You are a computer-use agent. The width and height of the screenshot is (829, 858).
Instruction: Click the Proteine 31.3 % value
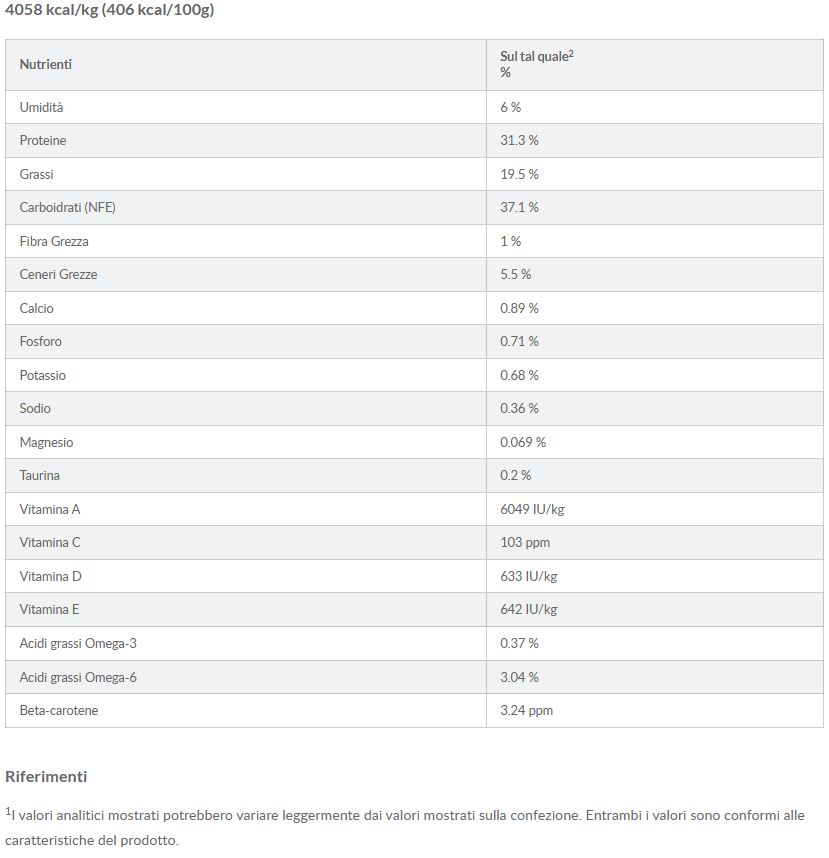coord(519,141)
